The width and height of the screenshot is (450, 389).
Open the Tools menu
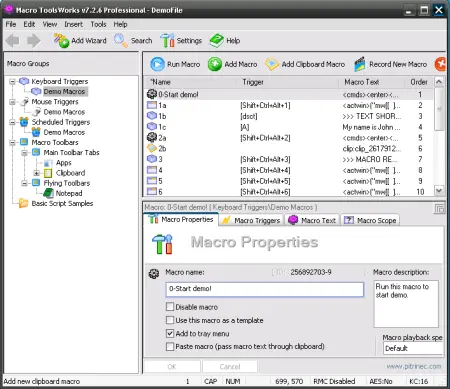coord(98,24)
